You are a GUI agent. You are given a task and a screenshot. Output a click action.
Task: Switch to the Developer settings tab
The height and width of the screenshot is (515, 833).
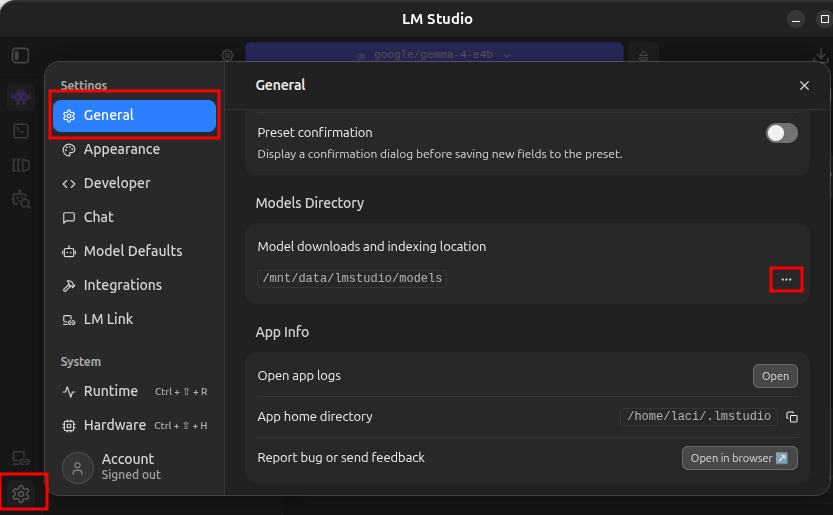click(116, 183)
